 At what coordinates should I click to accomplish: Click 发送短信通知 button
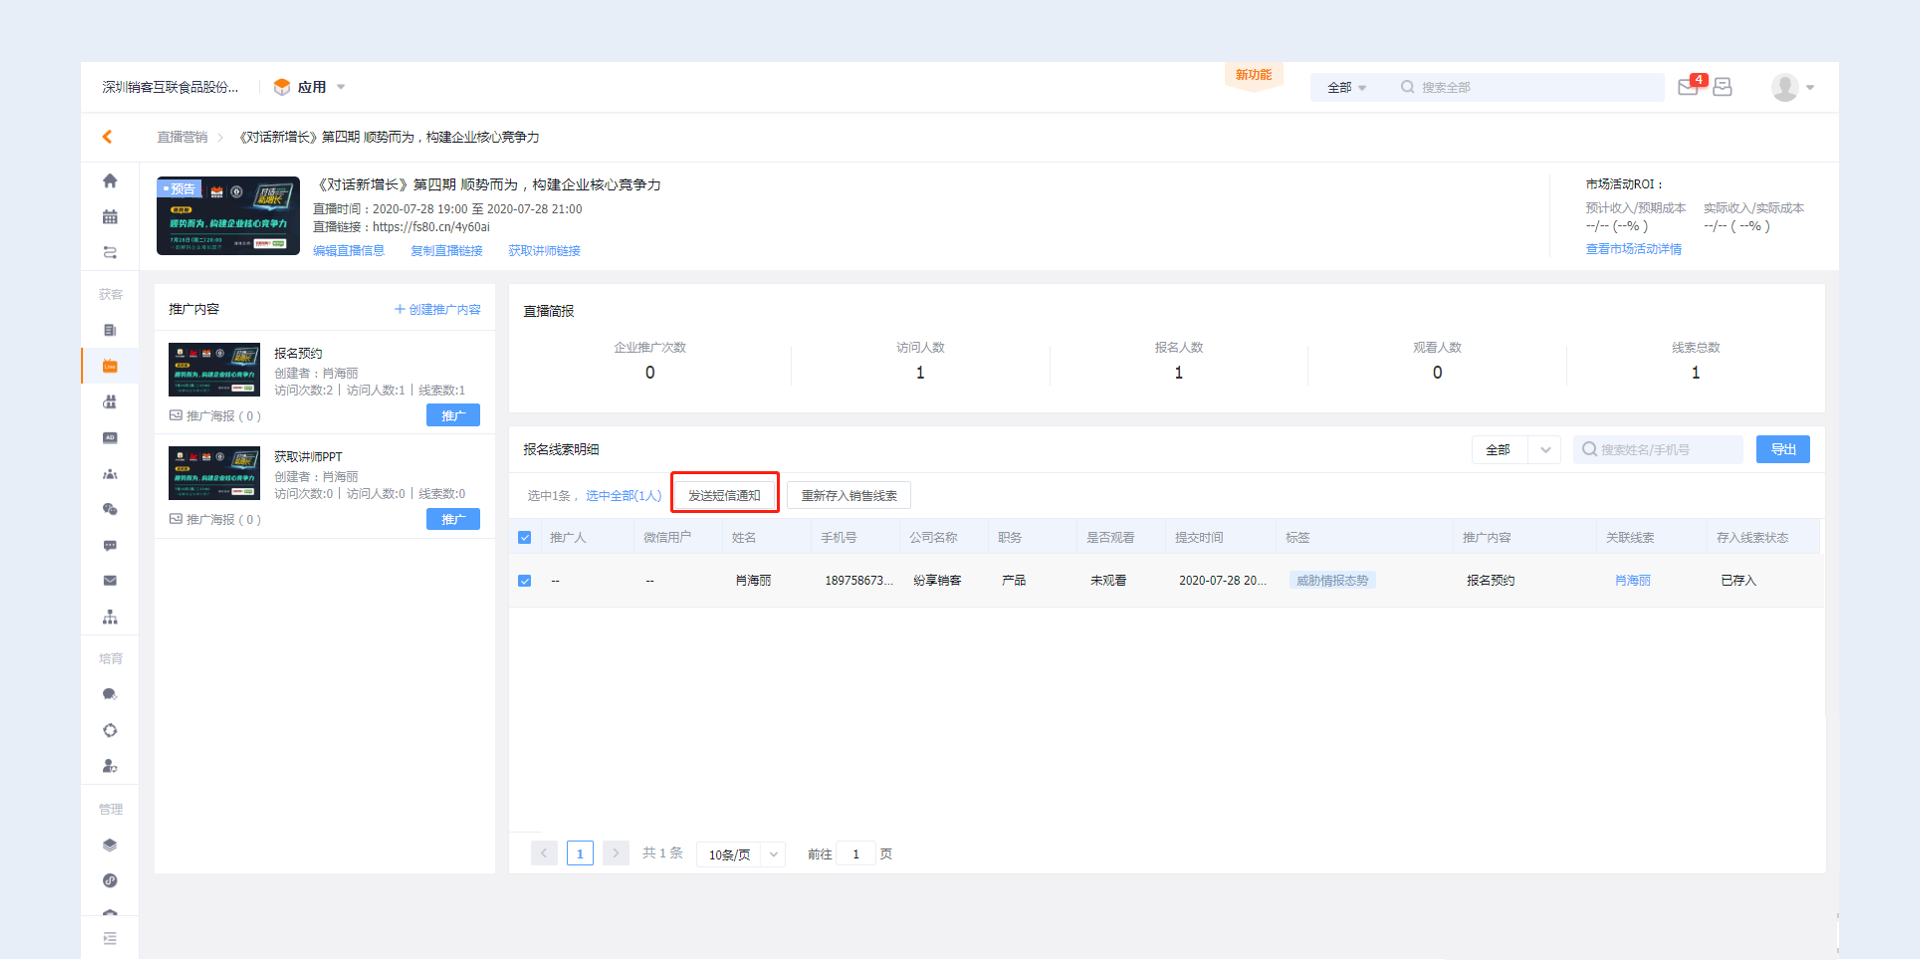(x=724, y=496)
